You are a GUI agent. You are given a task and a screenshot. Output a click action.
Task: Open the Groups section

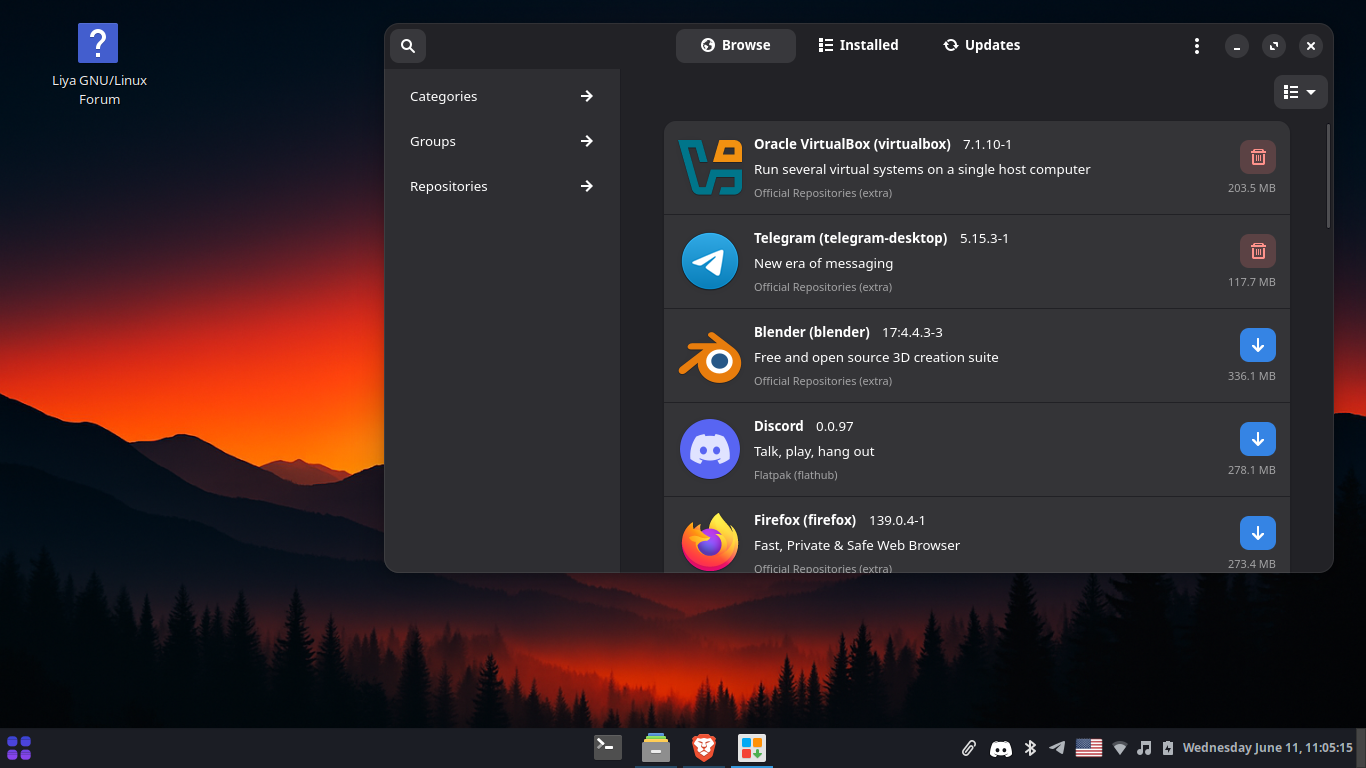point(500,141)
